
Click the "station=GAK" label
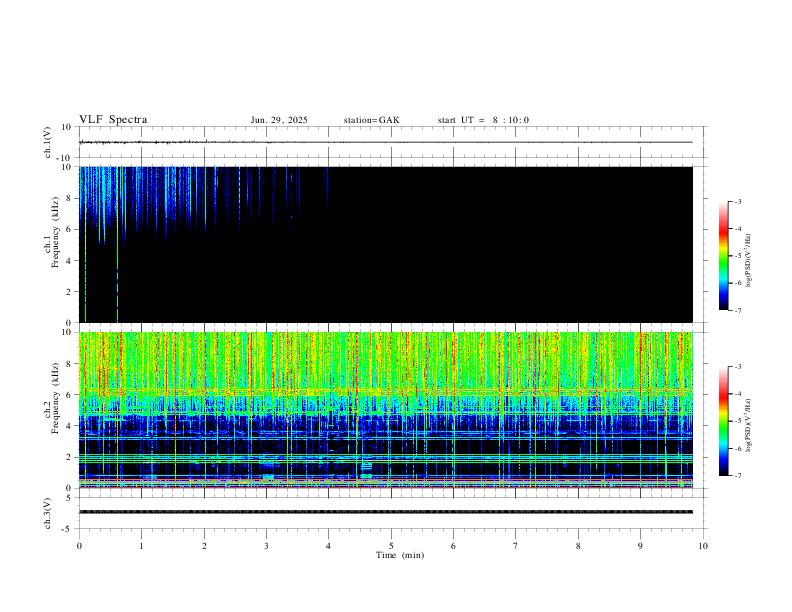pos(371,120)
